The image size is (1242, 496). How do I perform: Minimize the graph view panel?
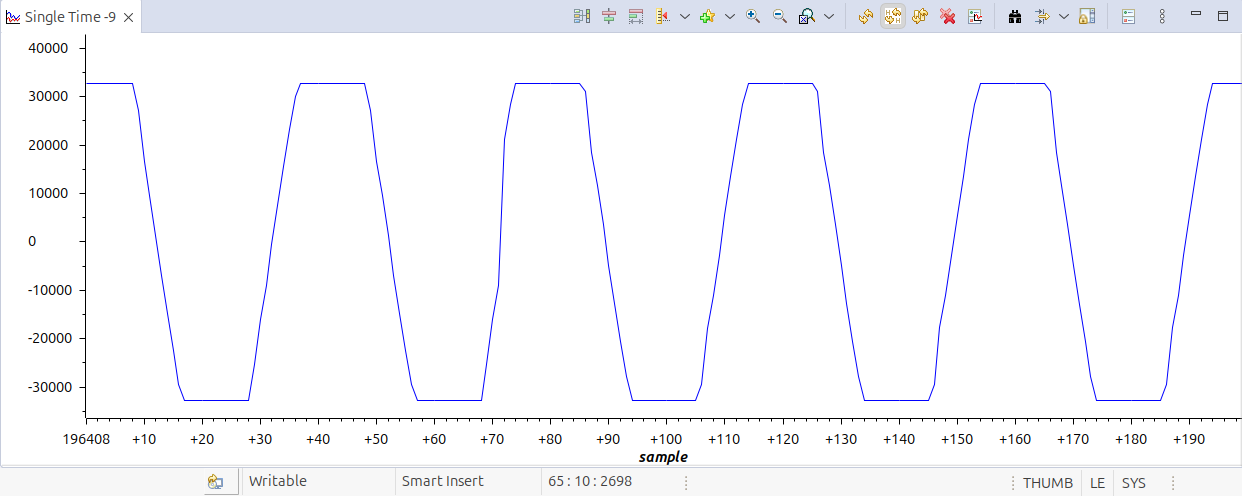[1195, 15]
